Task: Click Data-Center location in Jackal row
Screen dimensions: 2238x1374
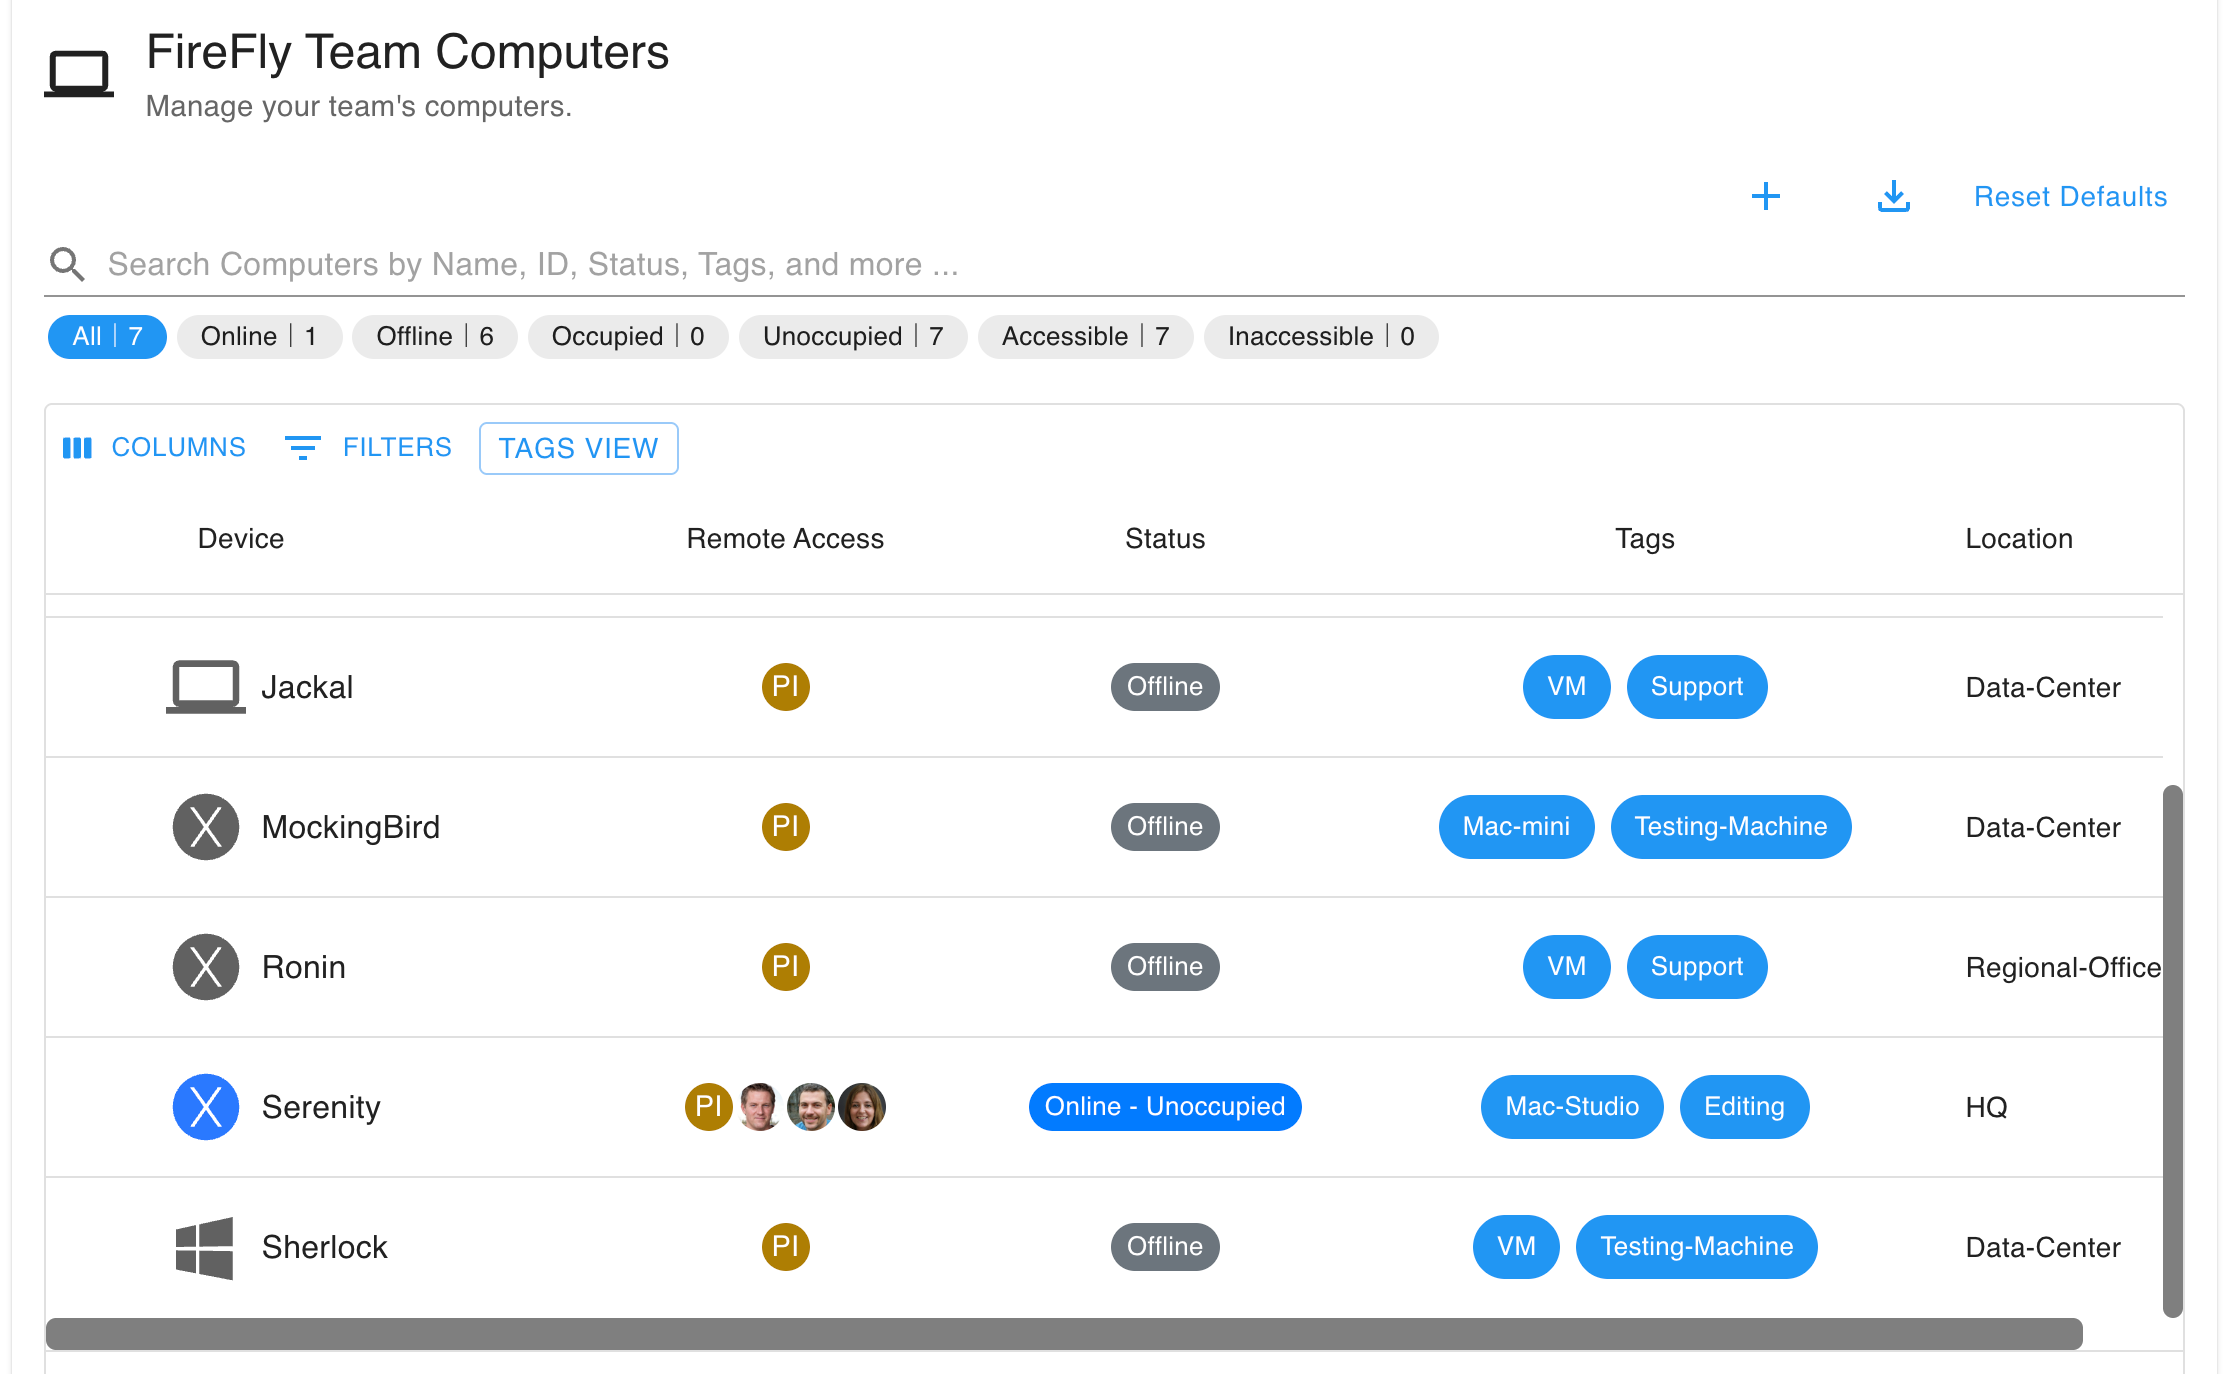Action: click(2043, 688)
